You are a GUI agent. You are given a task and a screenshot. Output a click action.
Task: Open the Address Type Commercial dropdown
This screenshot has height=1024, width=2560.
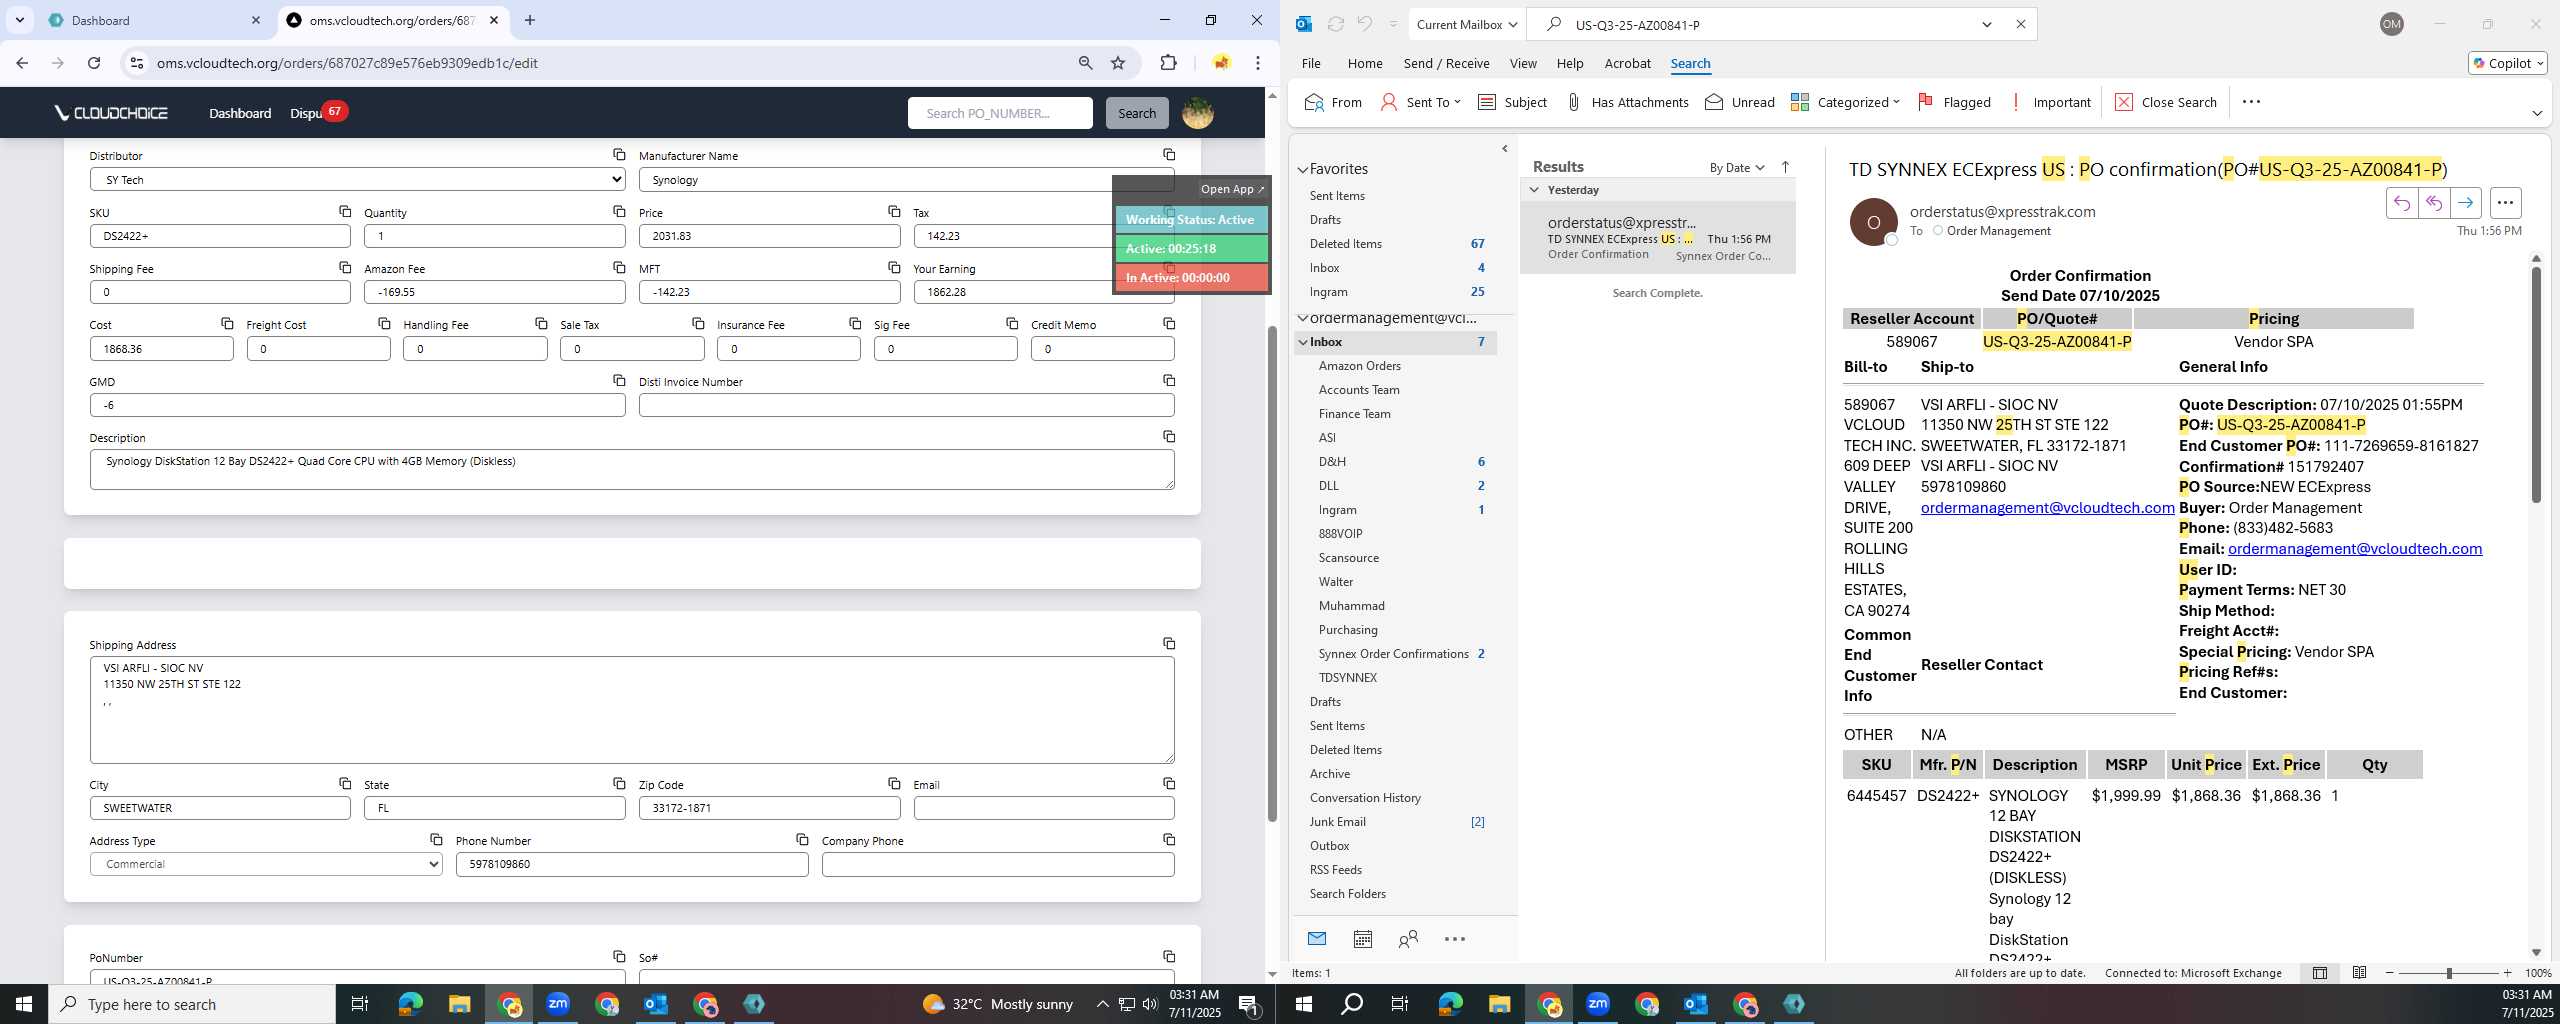point(266,864)
